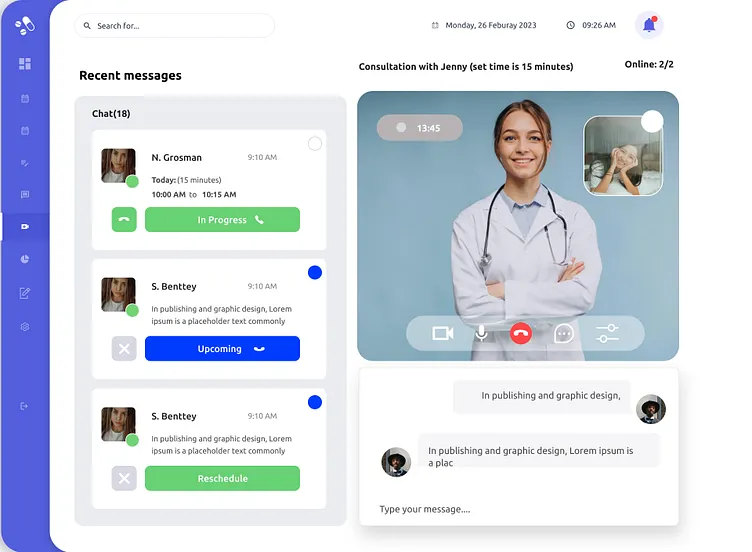The image size is (752, 552).
Task: Click the 'Today: (15 minutes)' text
Action: [x=186, y=180]
